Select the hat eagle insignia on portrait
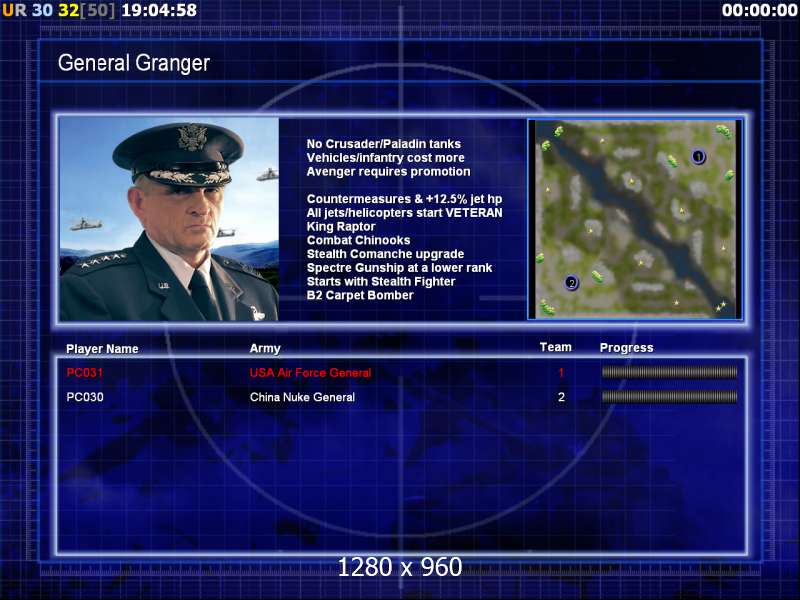The width and height of the screenshot is (800, 600). pos(192,137)
